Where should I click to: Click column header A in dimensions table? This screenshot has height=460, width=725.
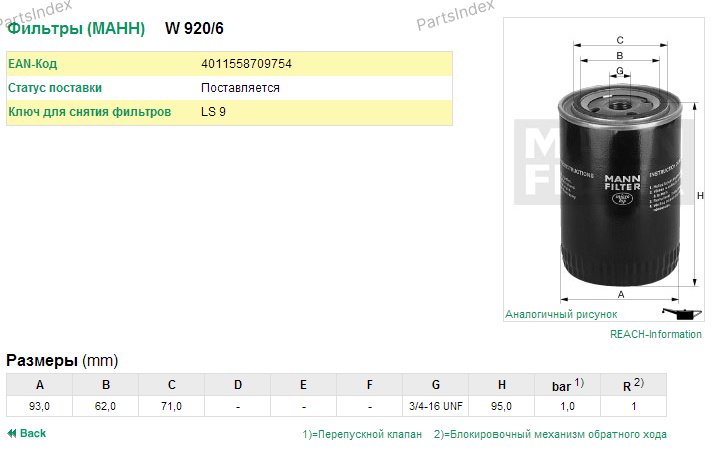pos(40,385)
